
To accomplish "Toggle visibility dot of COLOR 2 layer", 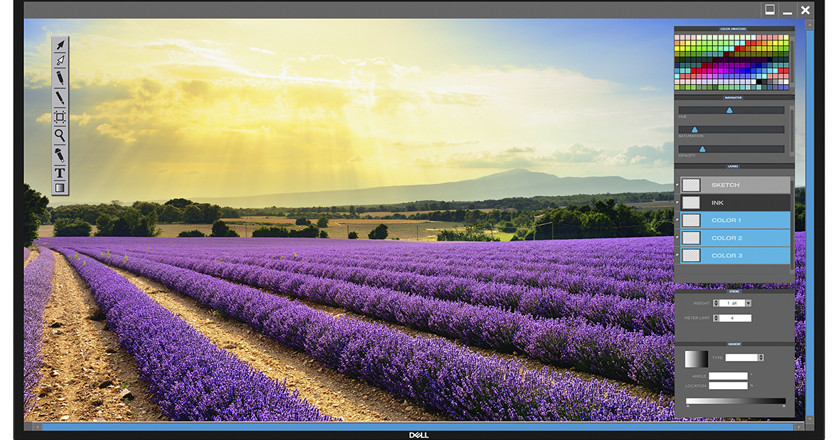I will pyautogui.click(x=677, y=238).
